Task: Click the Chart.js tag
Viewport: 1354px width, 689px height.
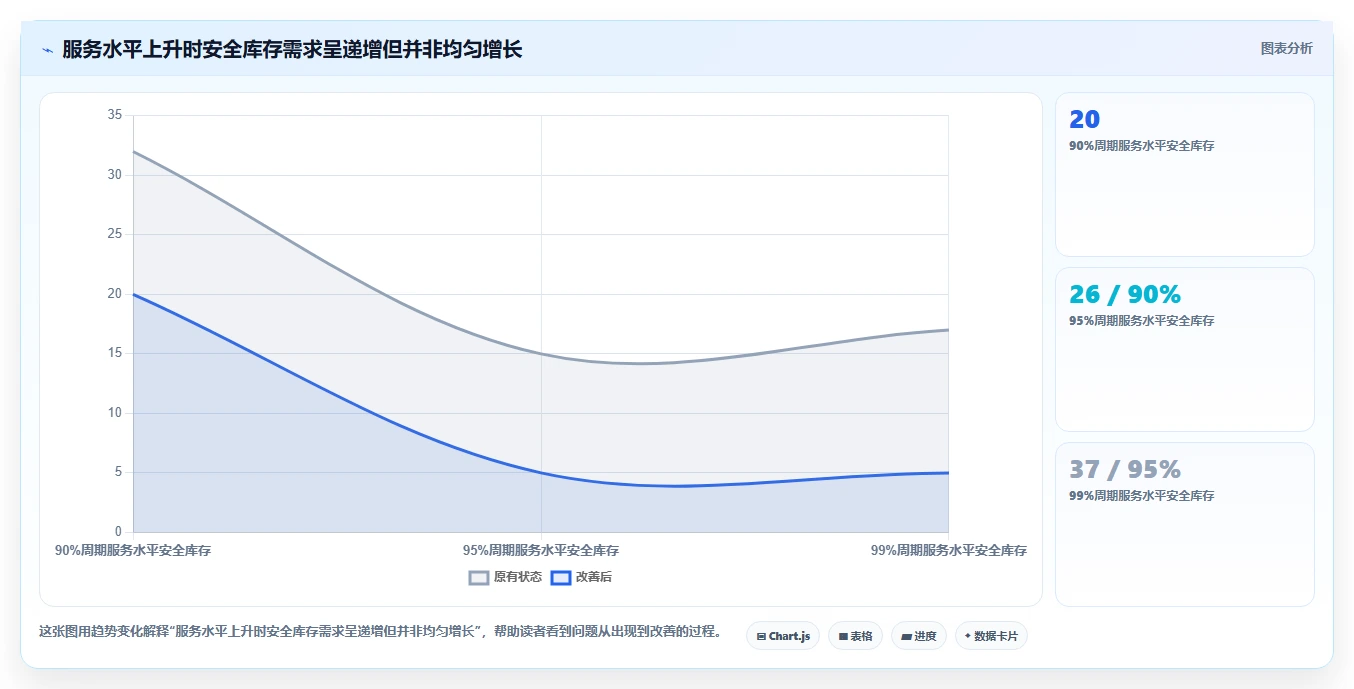Action: (783, 636)
